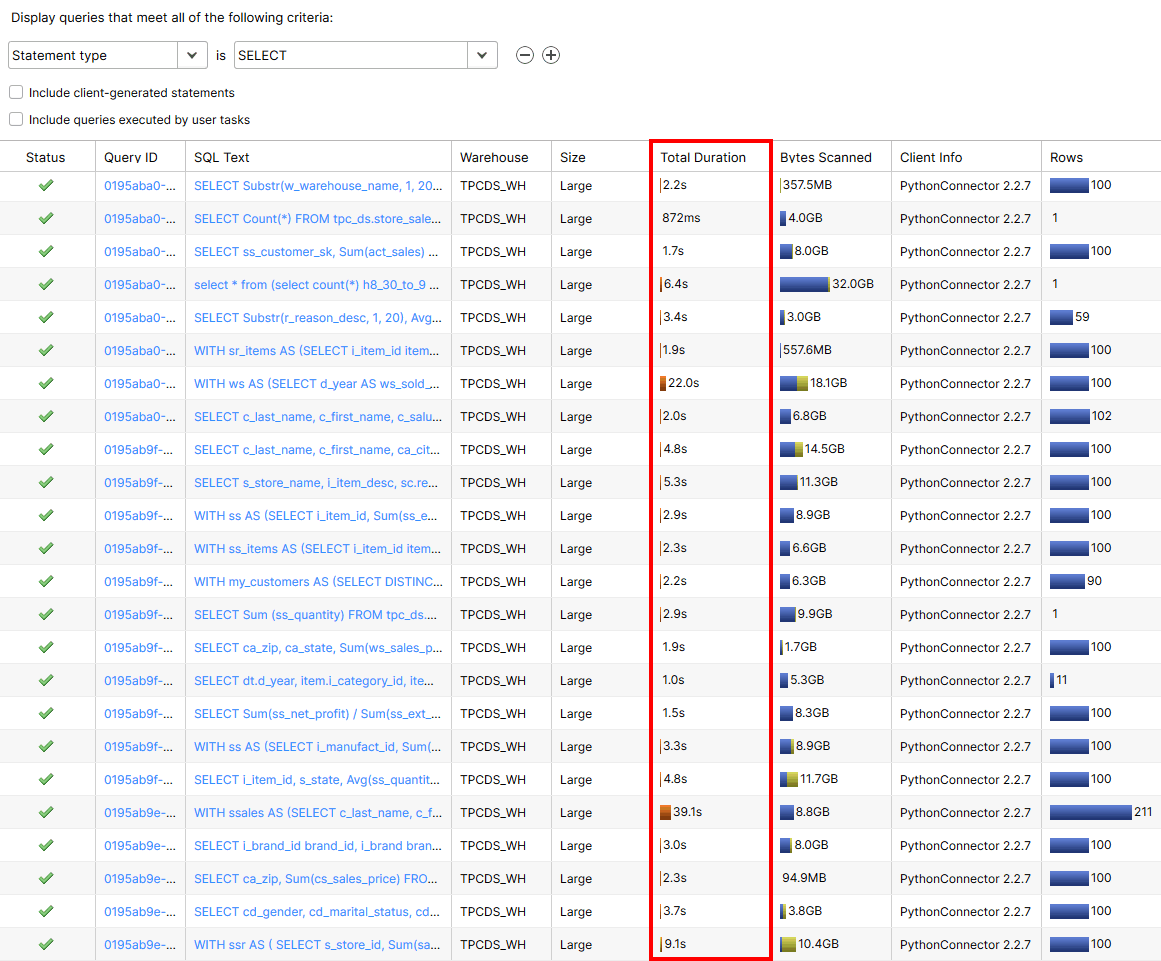This screenshot has width=1161, height=961.
Task: Remove filter criterion with minus icon
Action: (x=525, y=56)
